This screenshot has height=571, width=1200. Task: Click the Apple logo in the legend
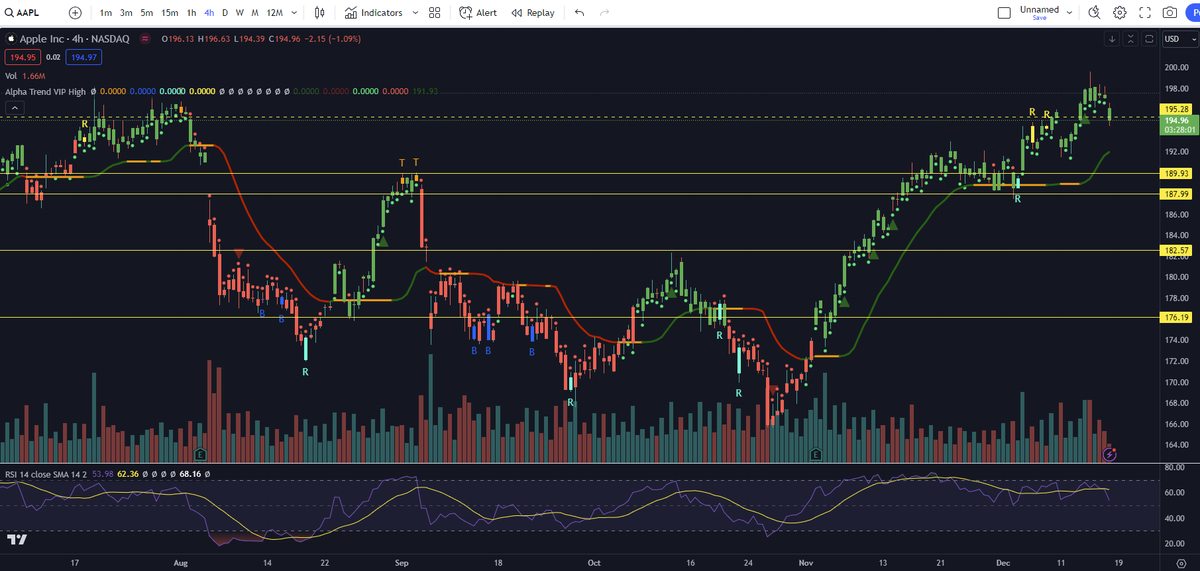coord(9,39)
